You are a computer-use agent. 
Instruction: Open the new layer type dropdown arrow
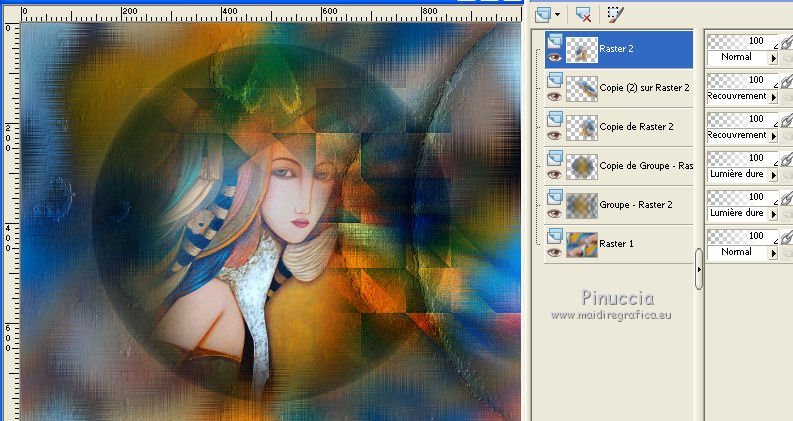tap(557, 15)
